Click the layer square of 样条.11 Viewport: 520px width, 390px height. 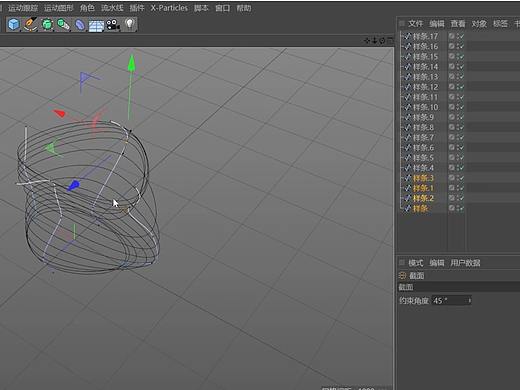452,97
